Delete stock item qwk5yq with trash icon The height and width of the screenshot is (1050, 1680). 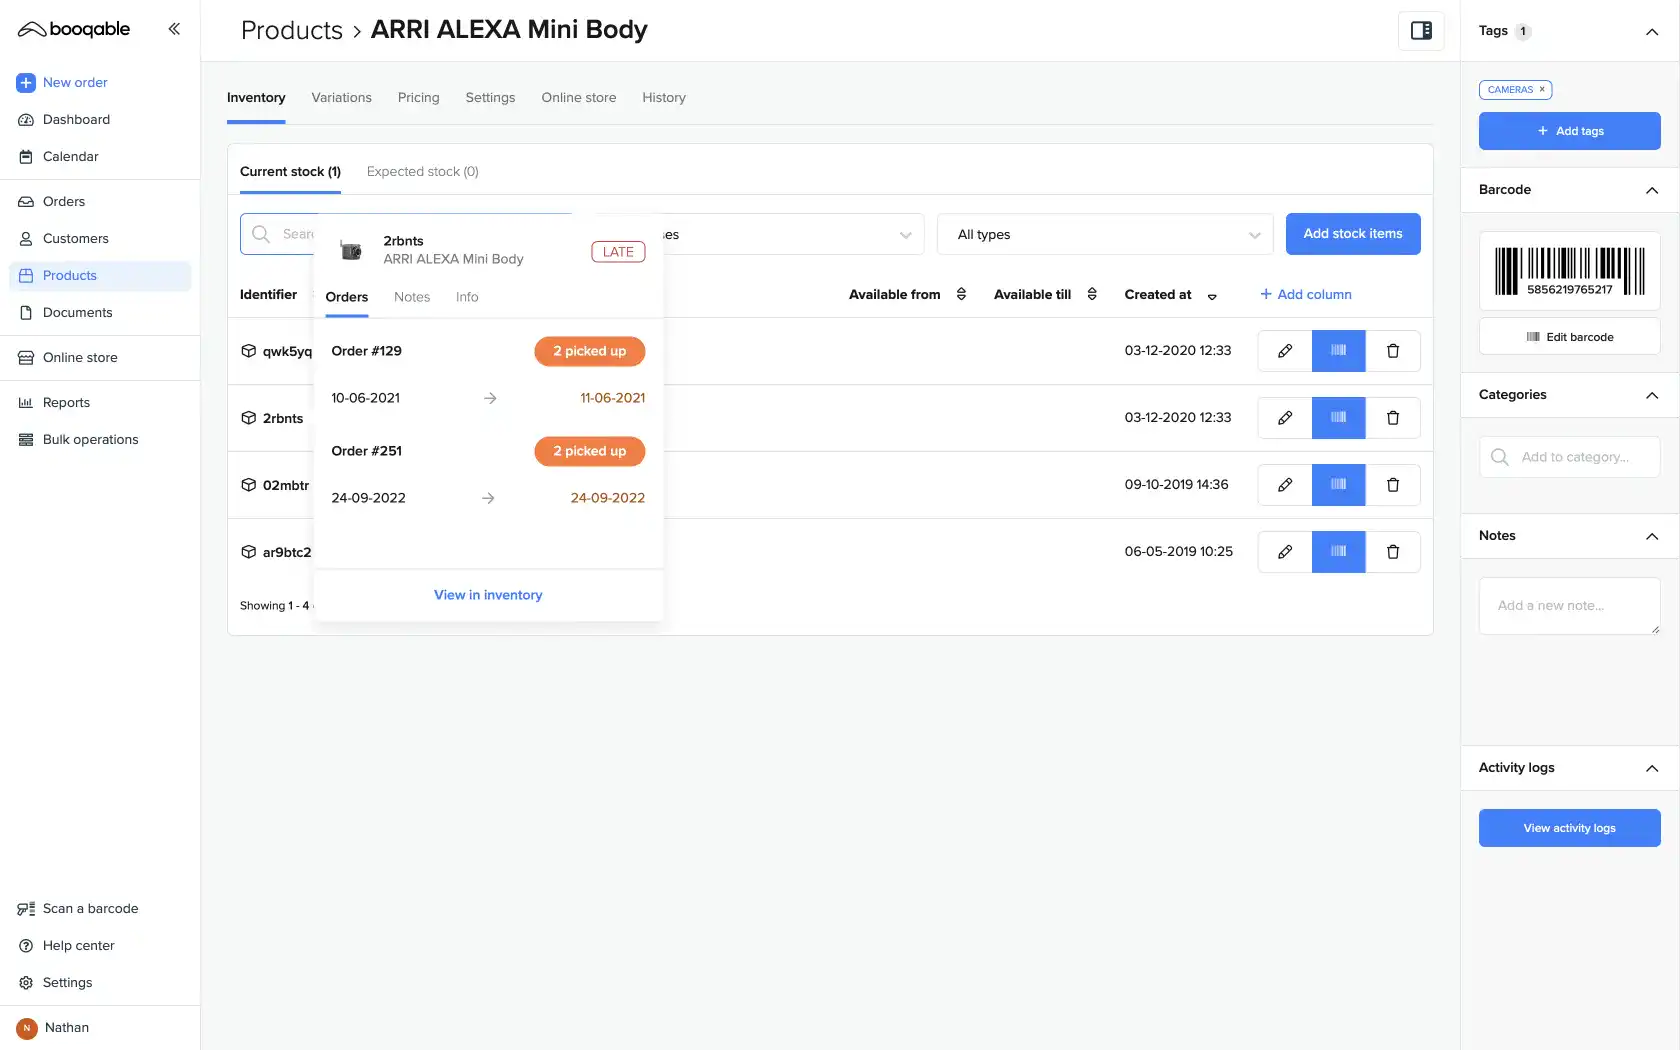point(1393,351)
